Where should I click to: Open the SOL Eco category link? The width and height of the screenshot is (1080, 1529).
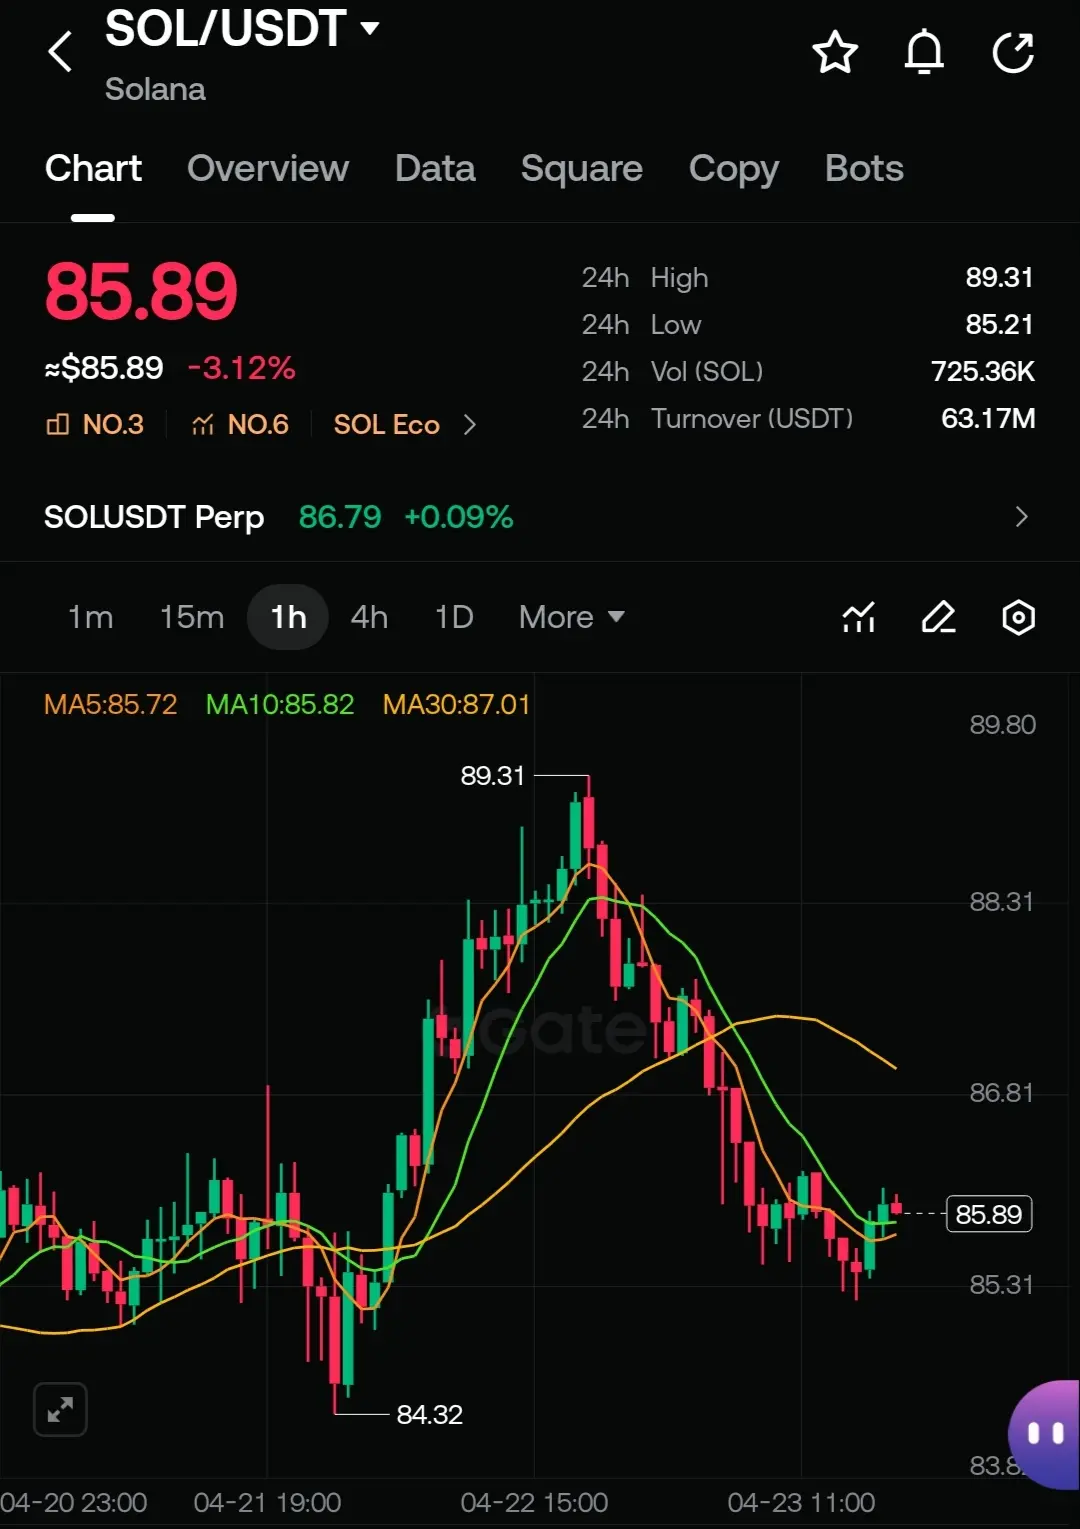point(387,425)
